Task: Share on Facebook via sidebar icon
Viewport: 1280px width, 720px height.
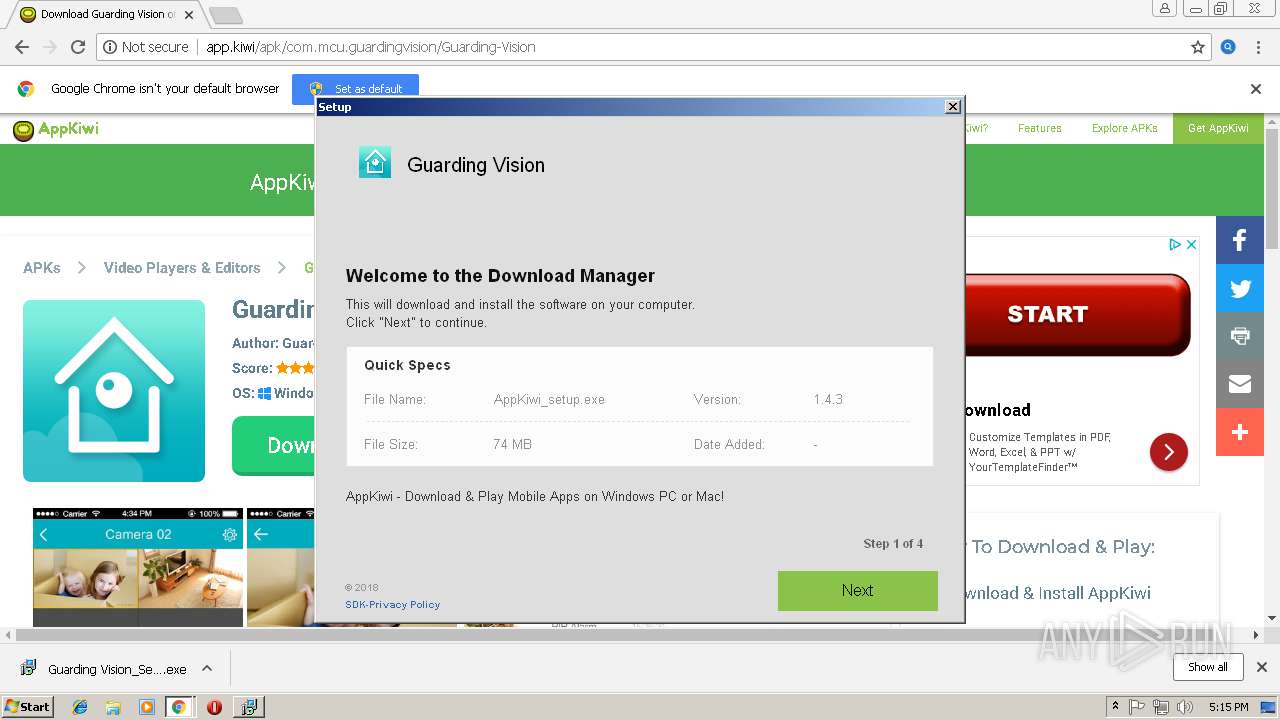Action: click(1240, 240)
